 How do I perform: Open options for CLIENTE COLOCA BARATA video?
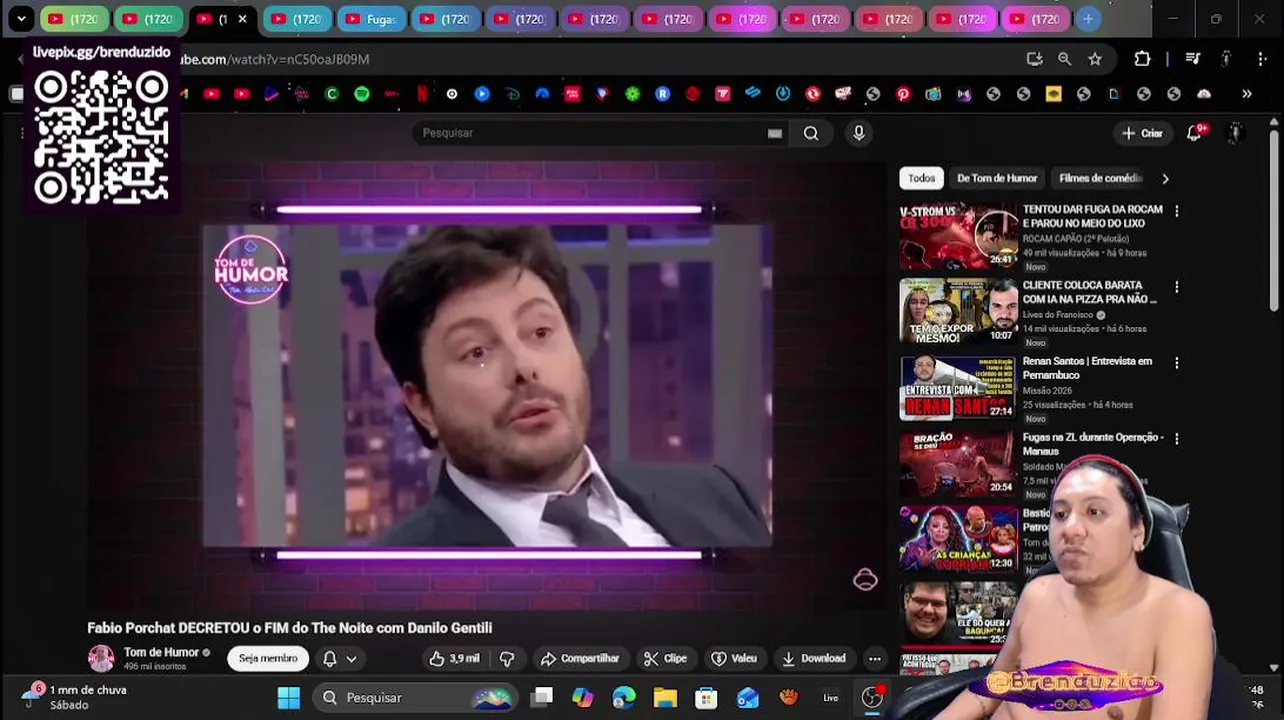(1177, 287)
